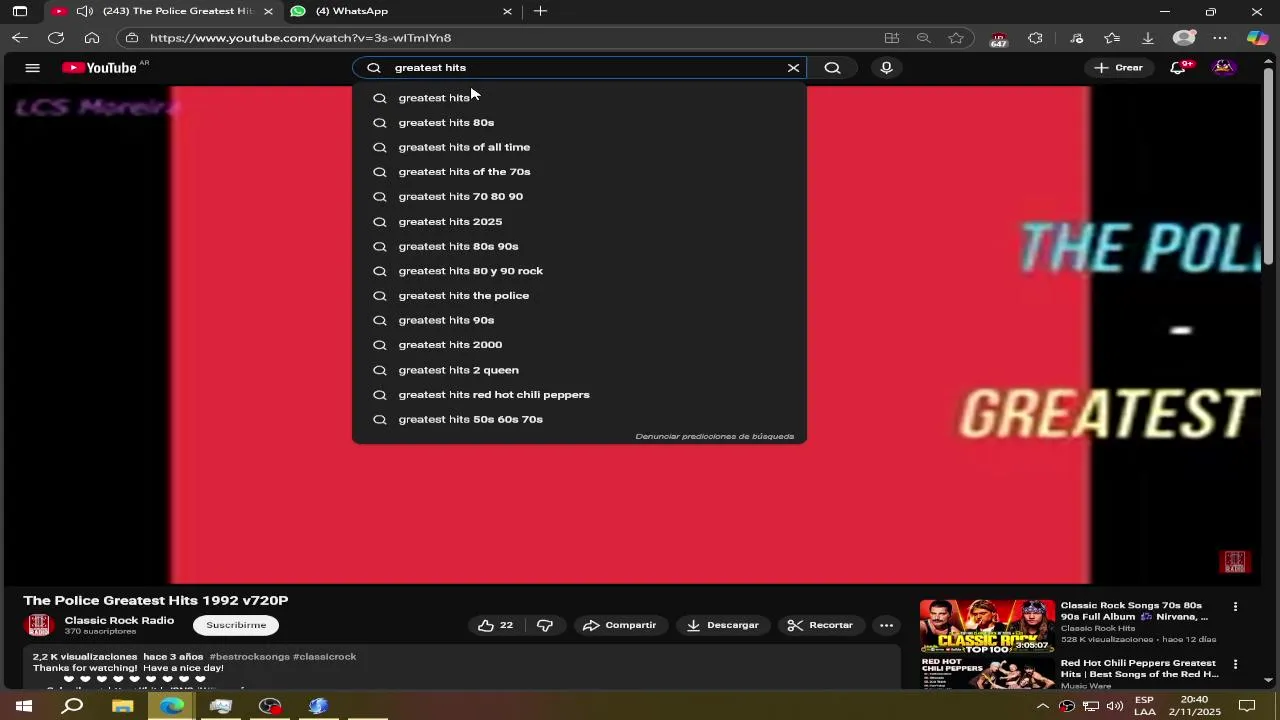Image resolution: width=1280 pixels, height=720 pixels.
Task: Click the Descargar button
Action: [723, 625]
